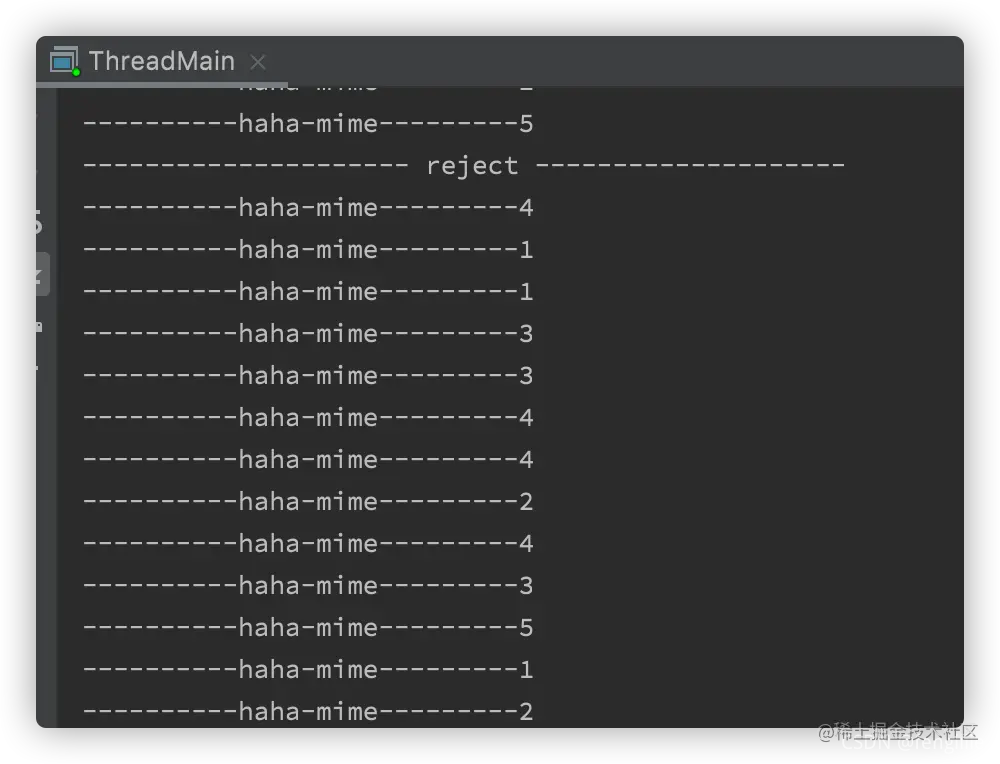Toggle the highlighted scroll-to-end sidebar button
Screen dimensions: 1000x764
coord(42,274)
